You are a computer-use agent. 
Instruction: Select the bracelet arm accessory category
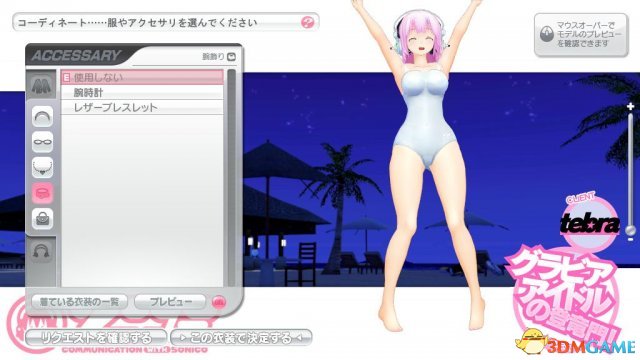(42, 193)
